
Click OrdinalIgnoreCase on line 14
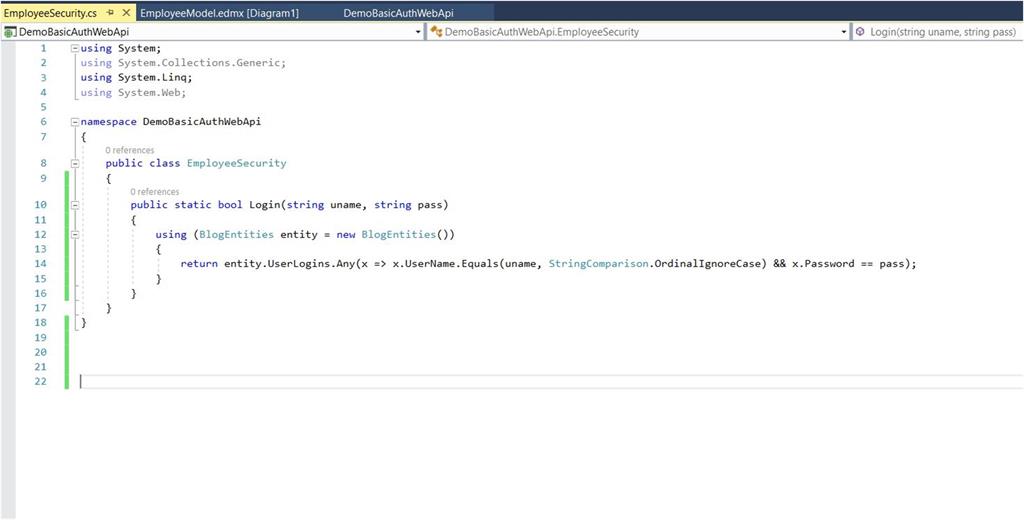(710, 264)
